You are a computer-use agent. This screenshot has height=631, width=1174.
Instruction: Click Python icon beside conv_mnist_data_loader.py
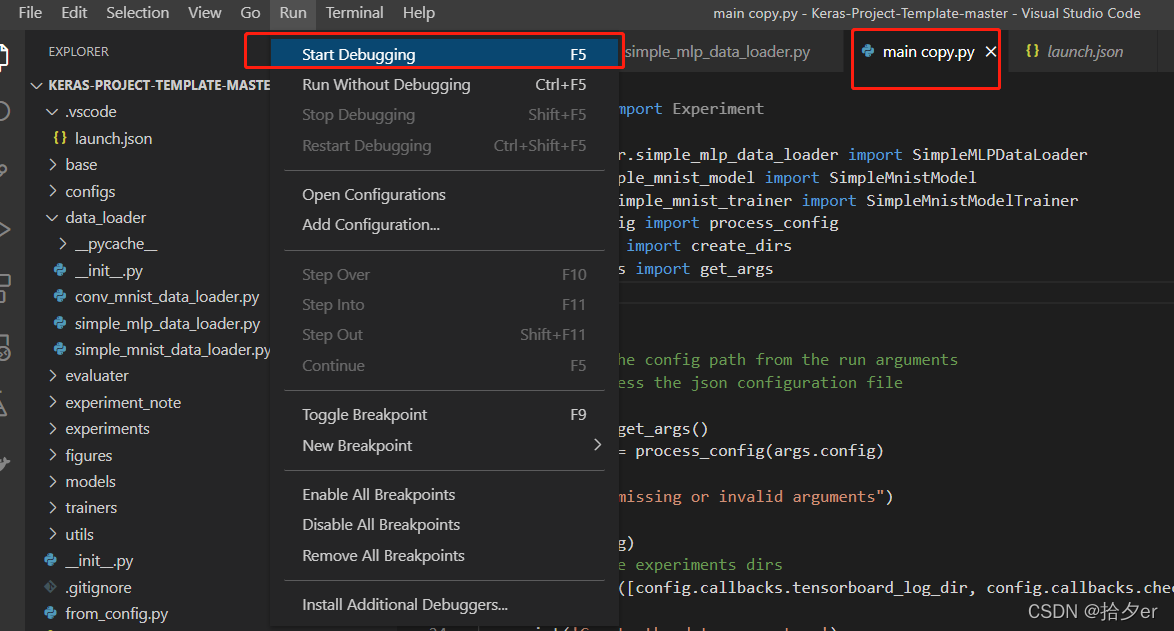60,296
